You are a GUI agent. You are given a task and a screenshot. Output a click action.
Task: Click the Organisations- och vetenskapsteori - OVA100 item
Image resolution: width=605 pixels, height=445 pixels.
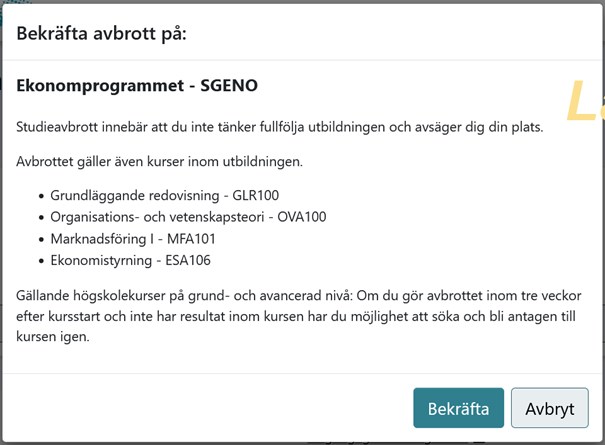pos(188,216)
